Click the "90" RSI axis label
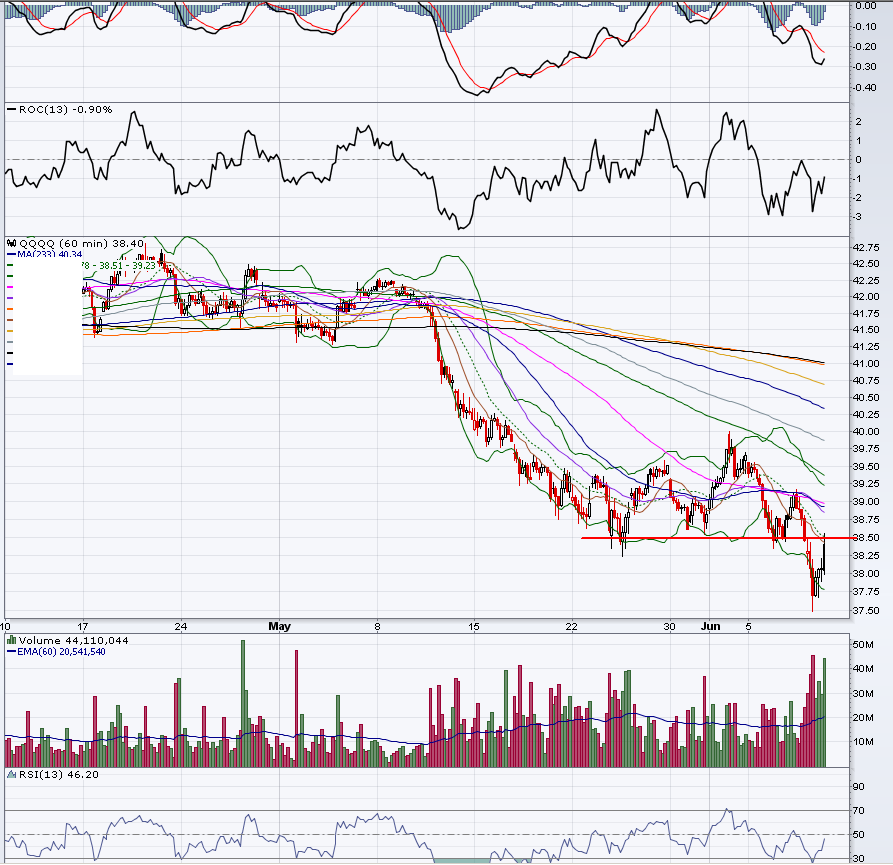The width and height of the screenshot is (893, 865). pyautogui.click(x=858, y=786)
